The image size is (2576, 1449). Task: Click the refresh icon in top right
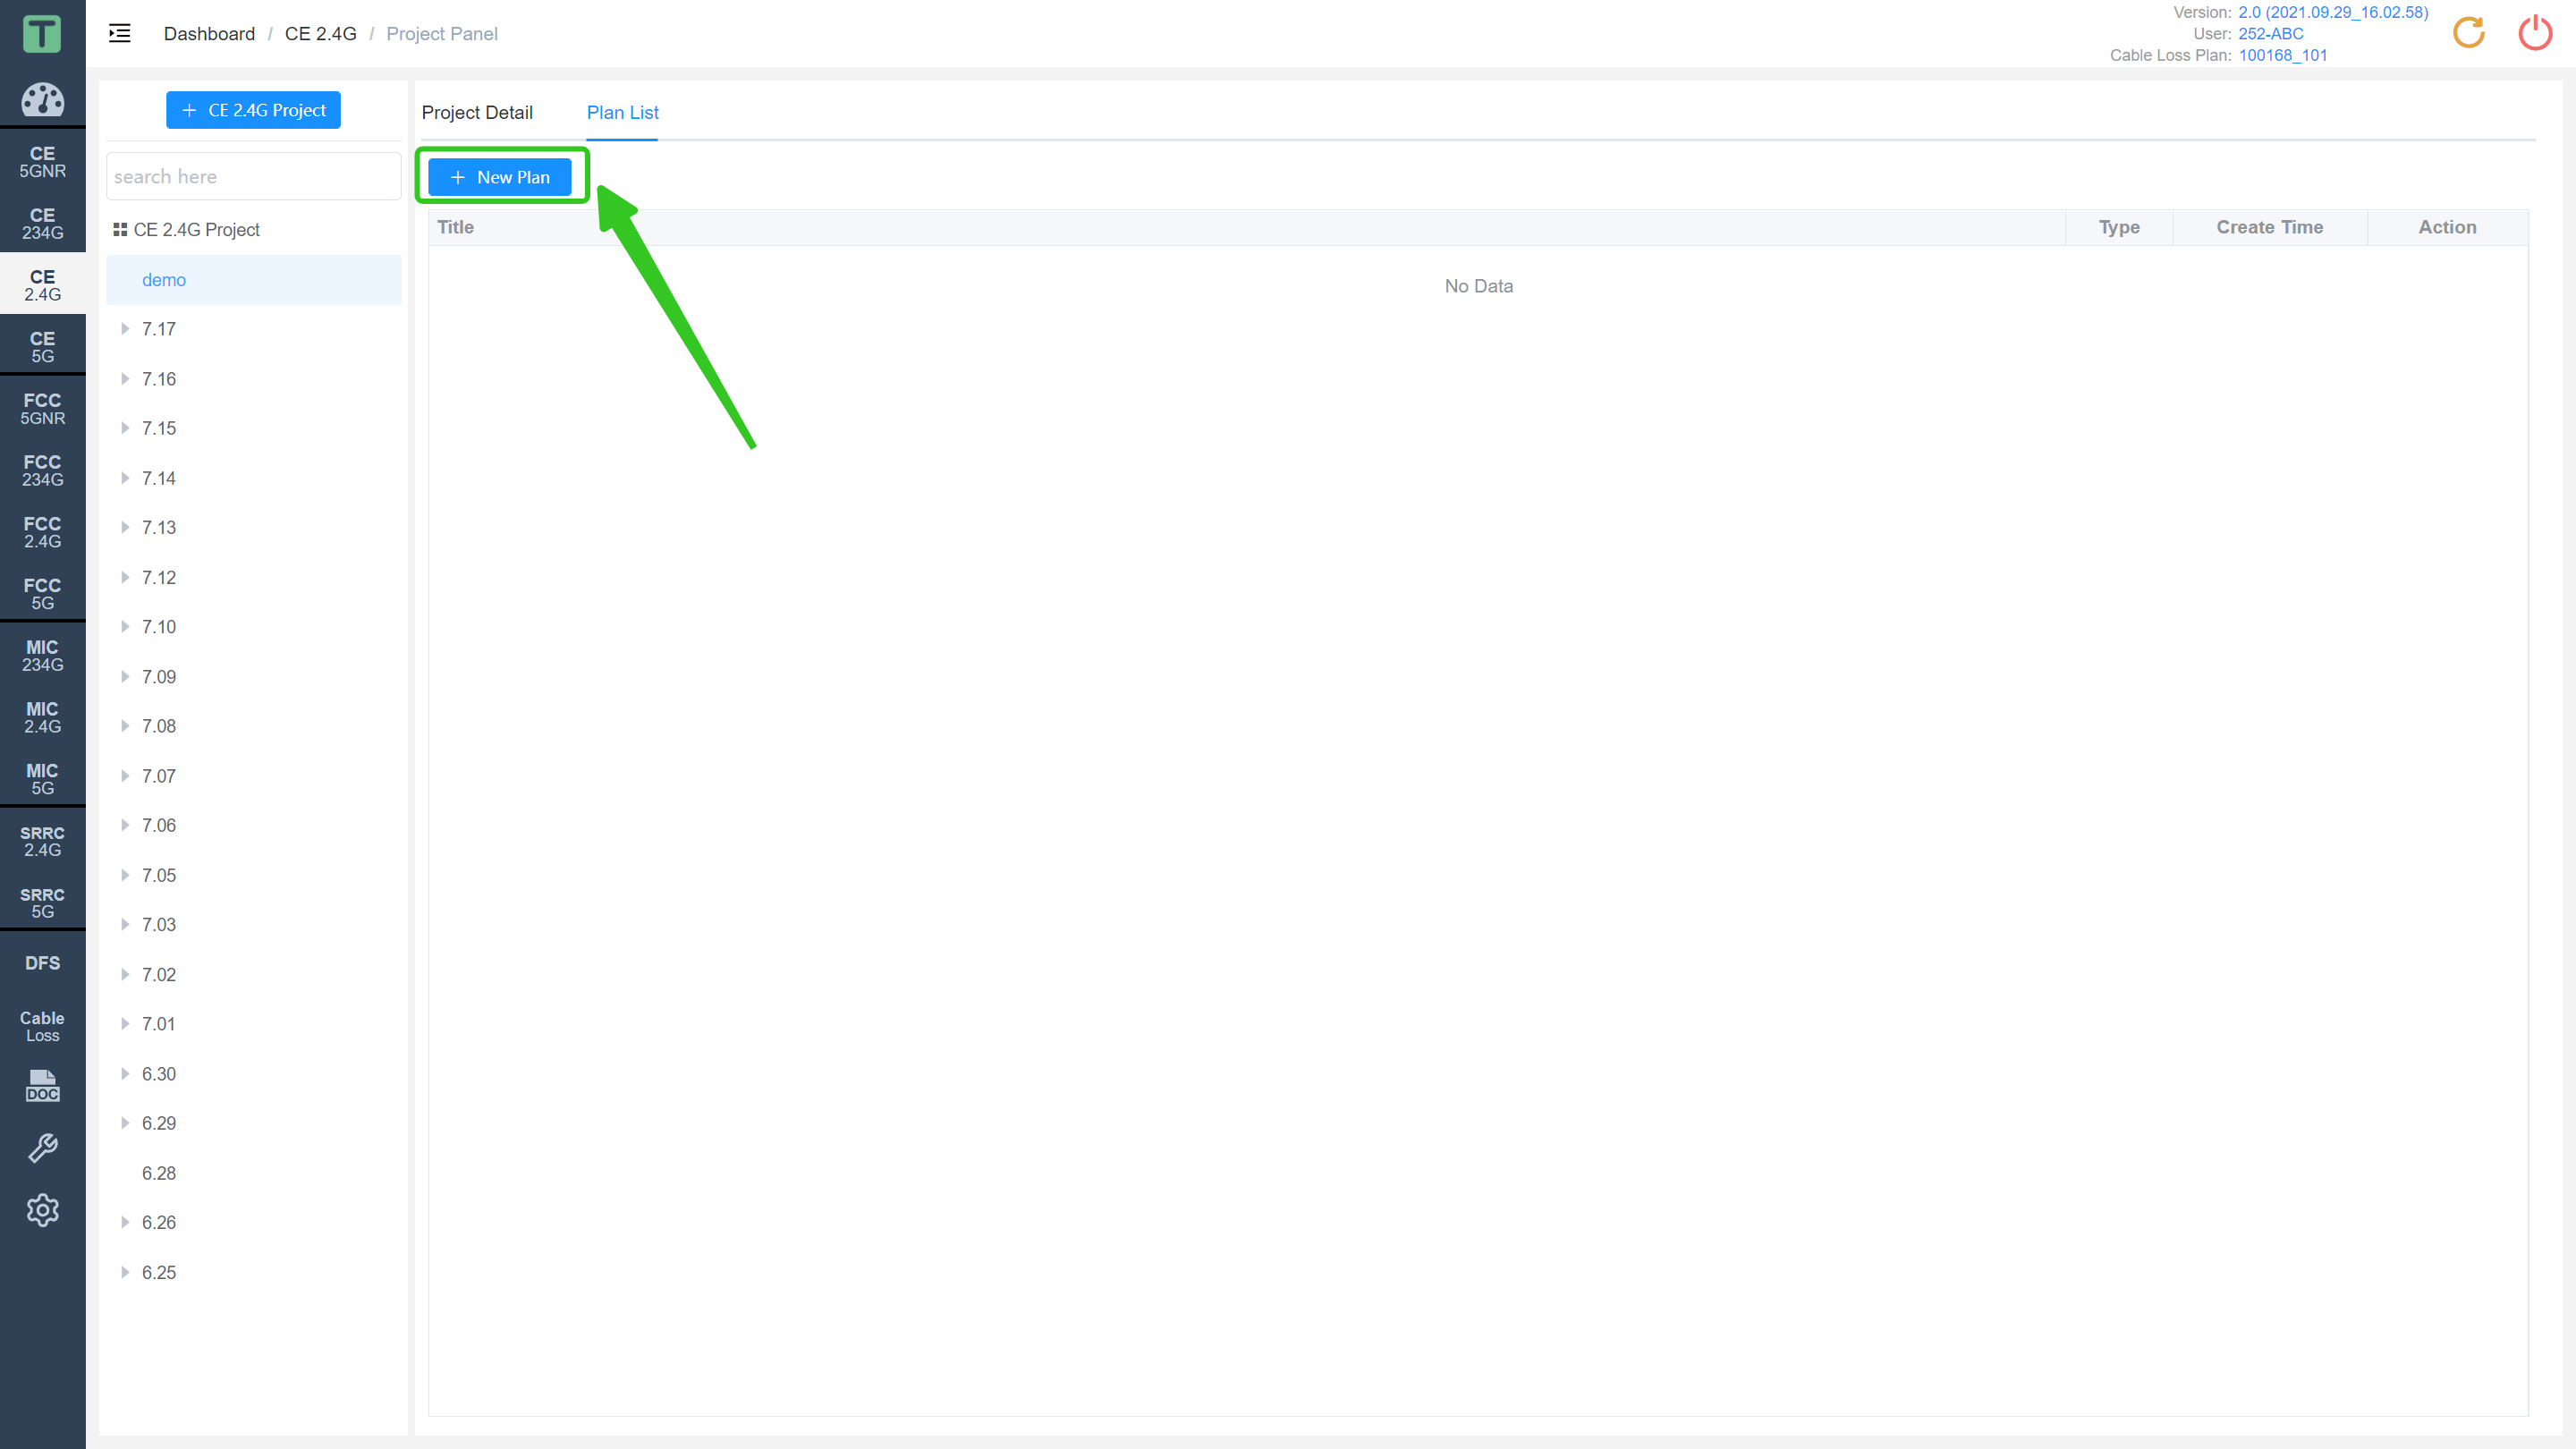click(2470, 32)
